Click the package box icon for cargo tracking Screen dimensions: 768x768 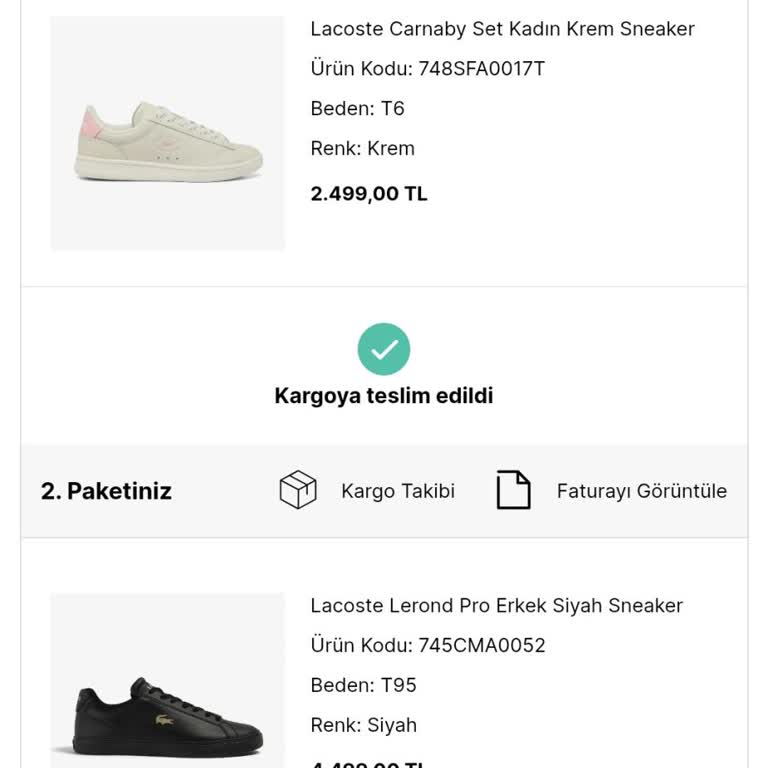pyautogui.click(x=298, y=490)
